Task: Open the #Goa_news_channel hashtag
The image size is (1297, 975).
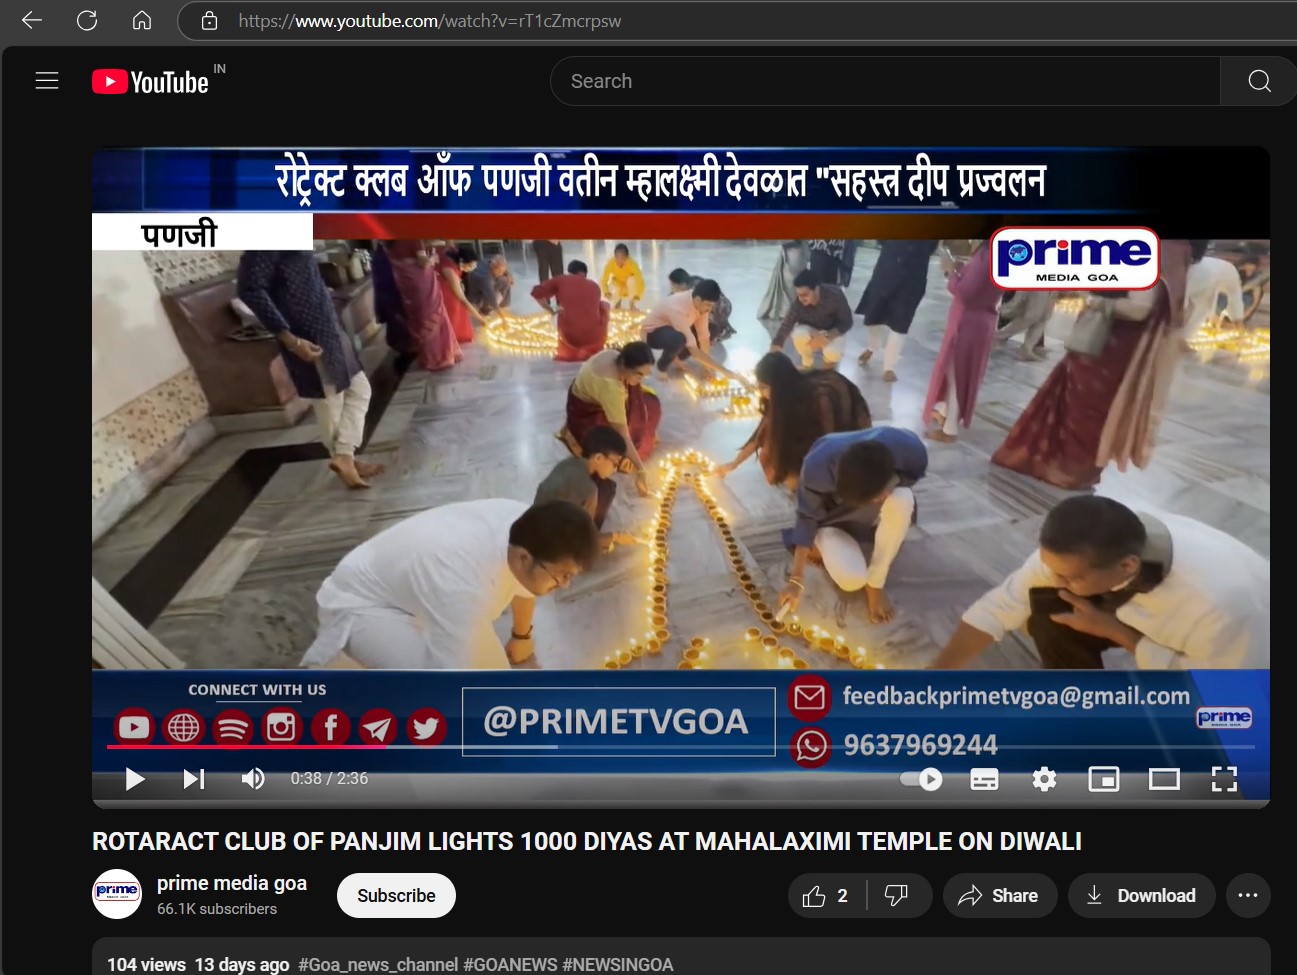Action: tap(378, 965)
